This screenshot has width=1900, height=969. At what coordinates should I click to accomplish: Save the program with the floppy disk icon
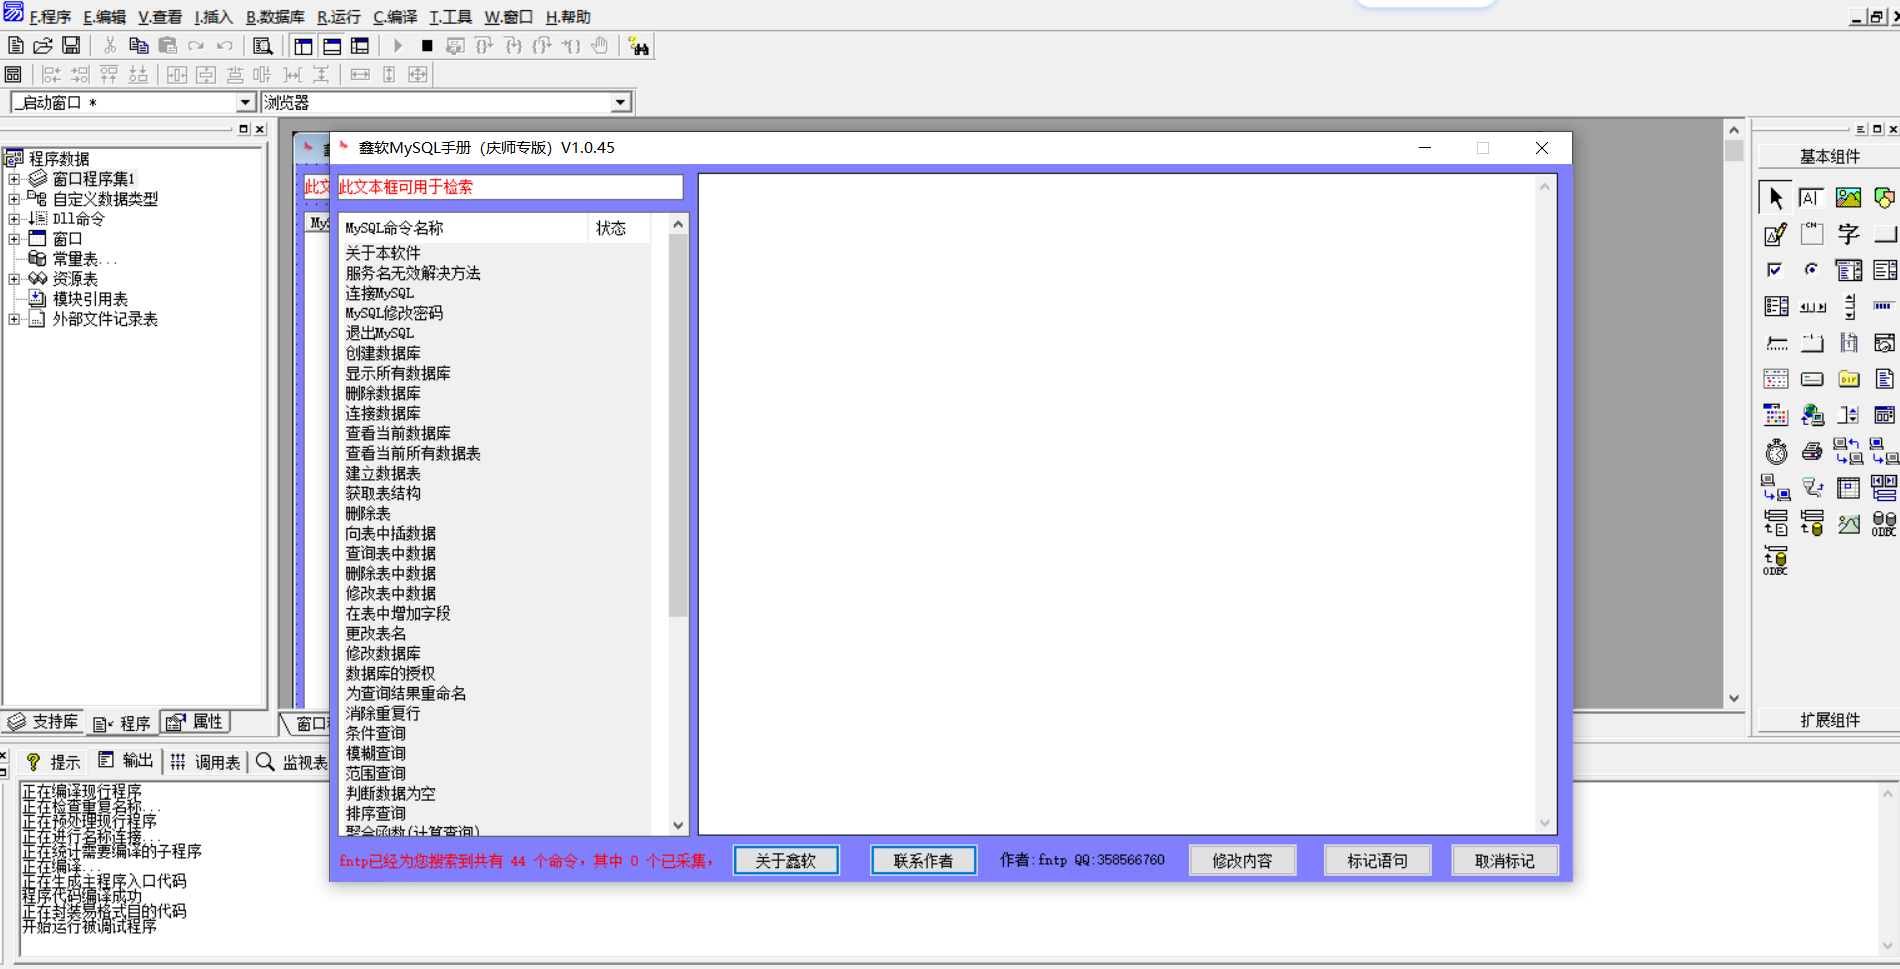point(71,46)
